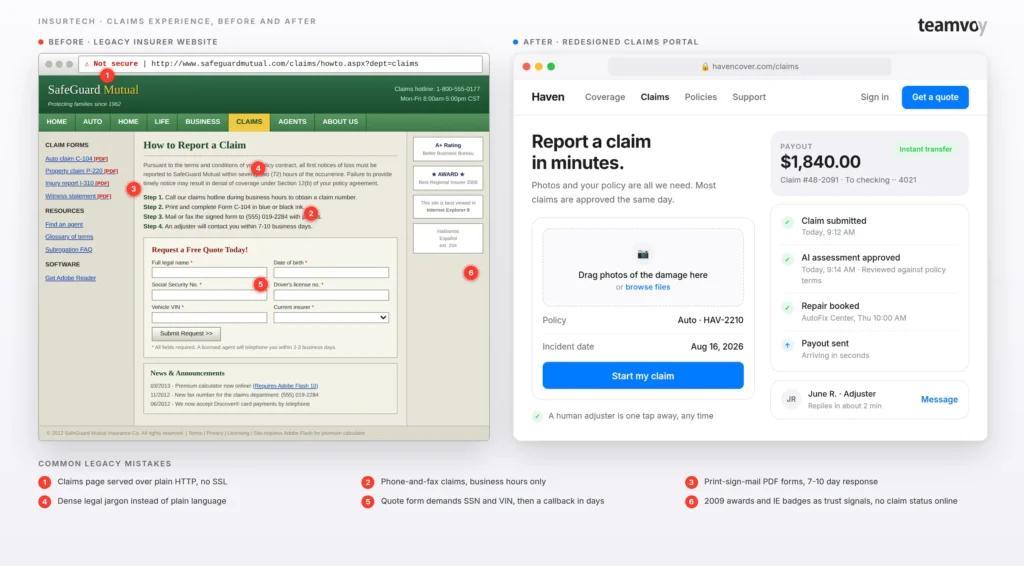Screen dimensions: 1024x566
Task: Open the Witness statement PDF link
Action: click(78, 197)
